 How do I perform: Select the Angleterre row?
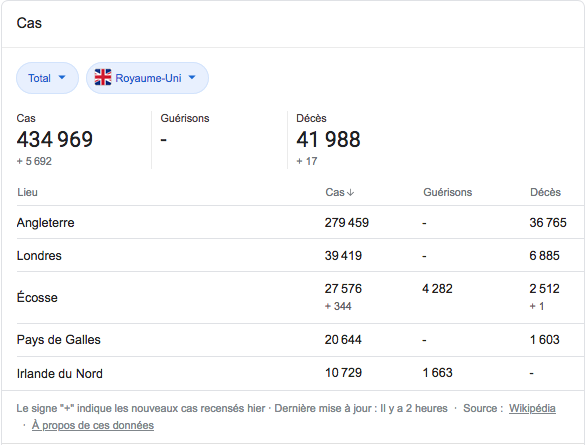300,222
